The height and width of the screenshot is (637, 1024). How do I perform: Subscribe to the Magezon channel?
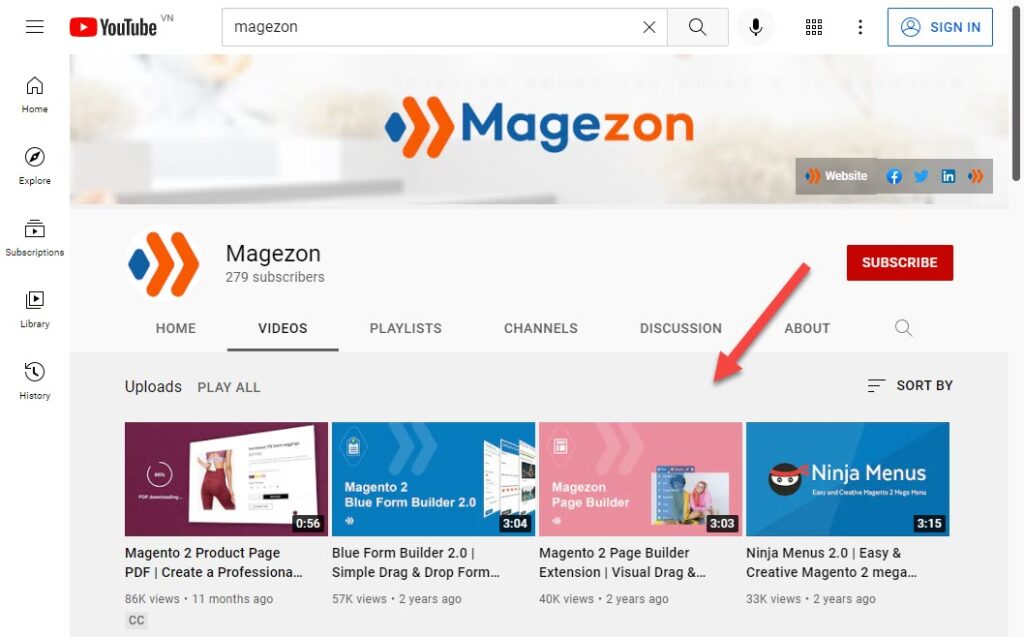899,263
